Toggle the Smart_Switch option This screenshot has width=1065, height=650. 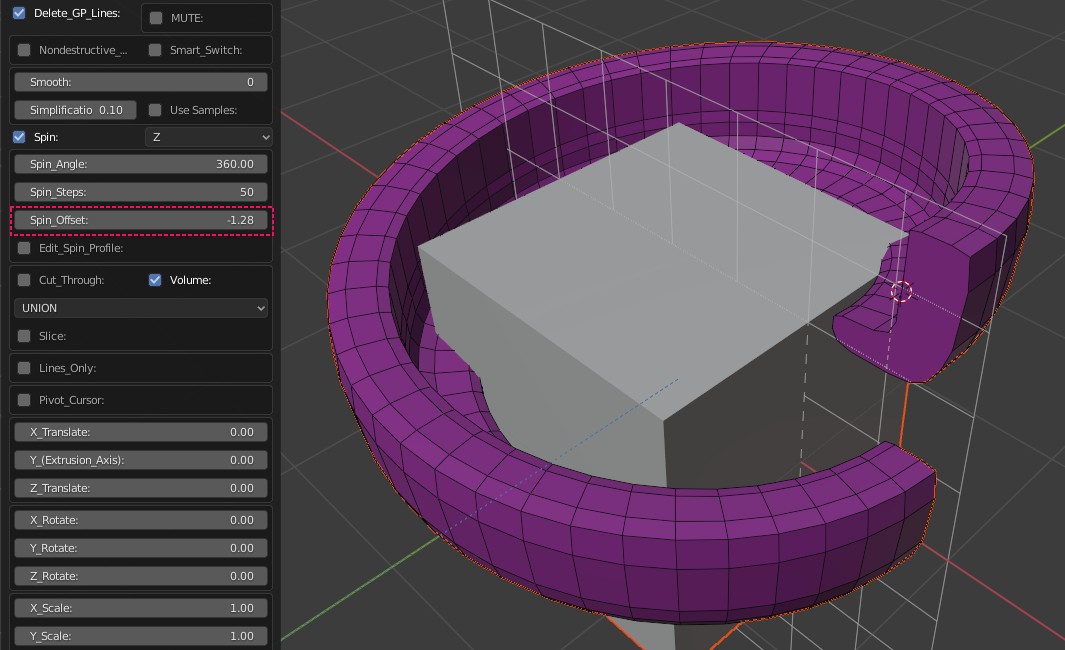click(x=155, y=50)
